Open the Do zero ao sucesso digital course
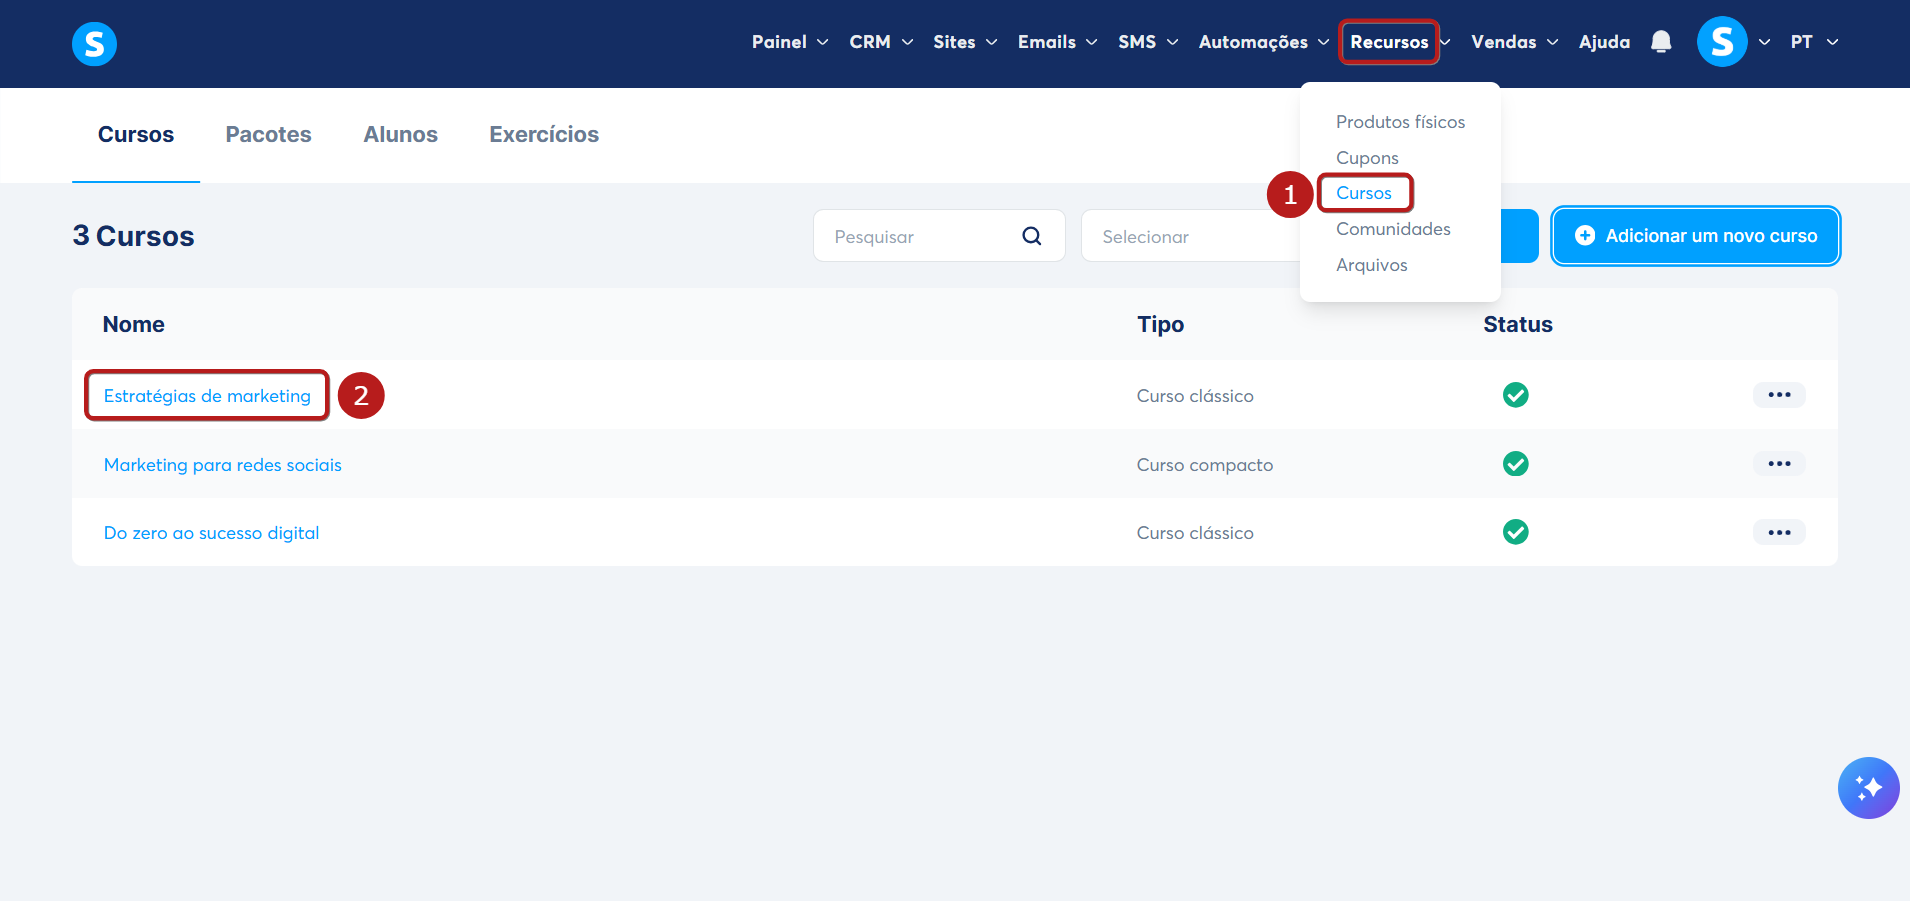Image resolution: width=1910 pixels, height=901 pixels. point(212,533)
